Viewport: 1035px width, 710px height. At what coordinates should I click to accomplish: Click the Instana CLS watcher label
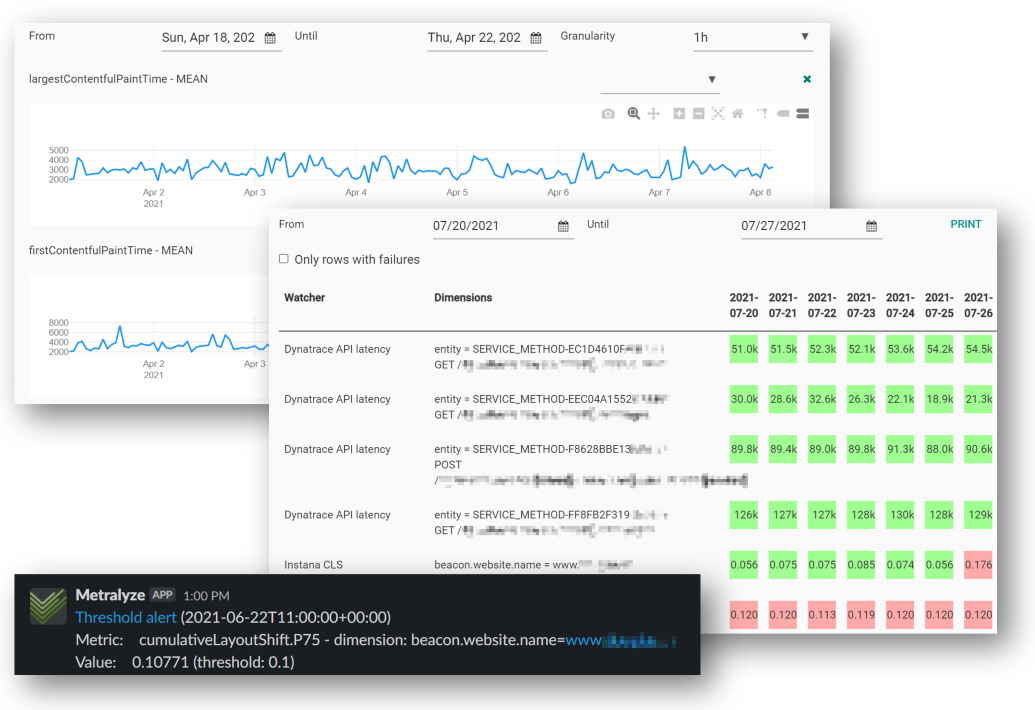click(x=314, y=565)
